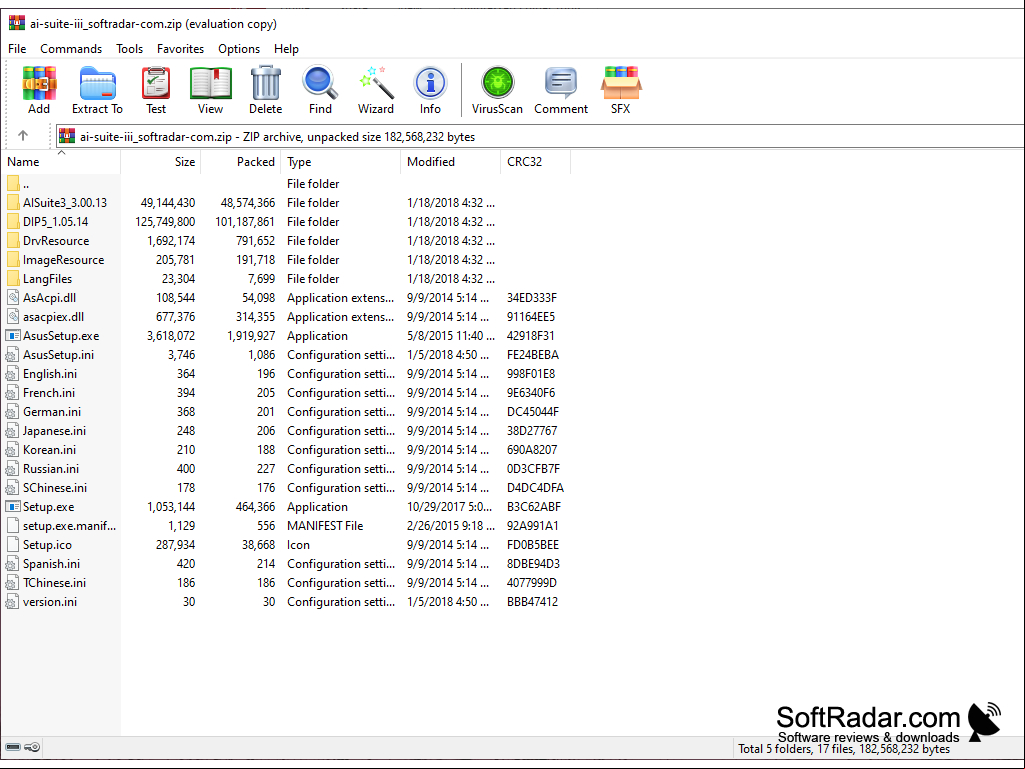Select the DIP5_1.05.14 folder icon
Image resolution: width=1025 pixels, height=769 pixels.
pyautogui.click(x=12, y=222)
